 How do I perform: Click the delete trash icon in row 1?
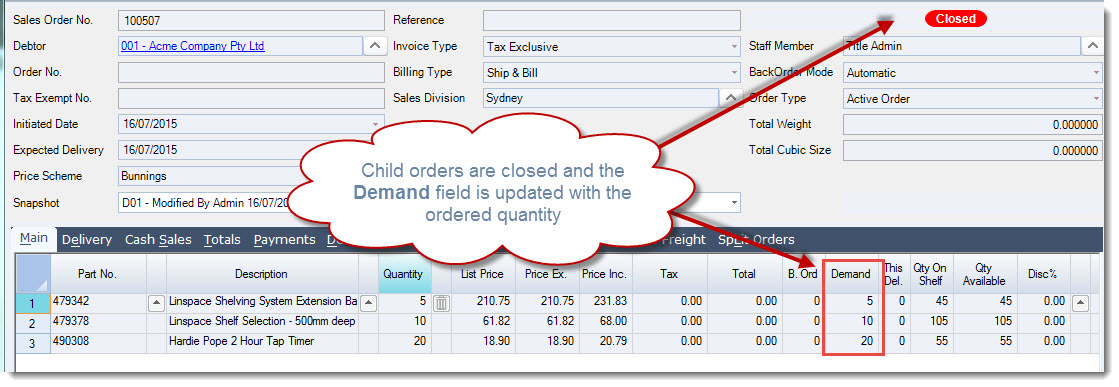442,303
